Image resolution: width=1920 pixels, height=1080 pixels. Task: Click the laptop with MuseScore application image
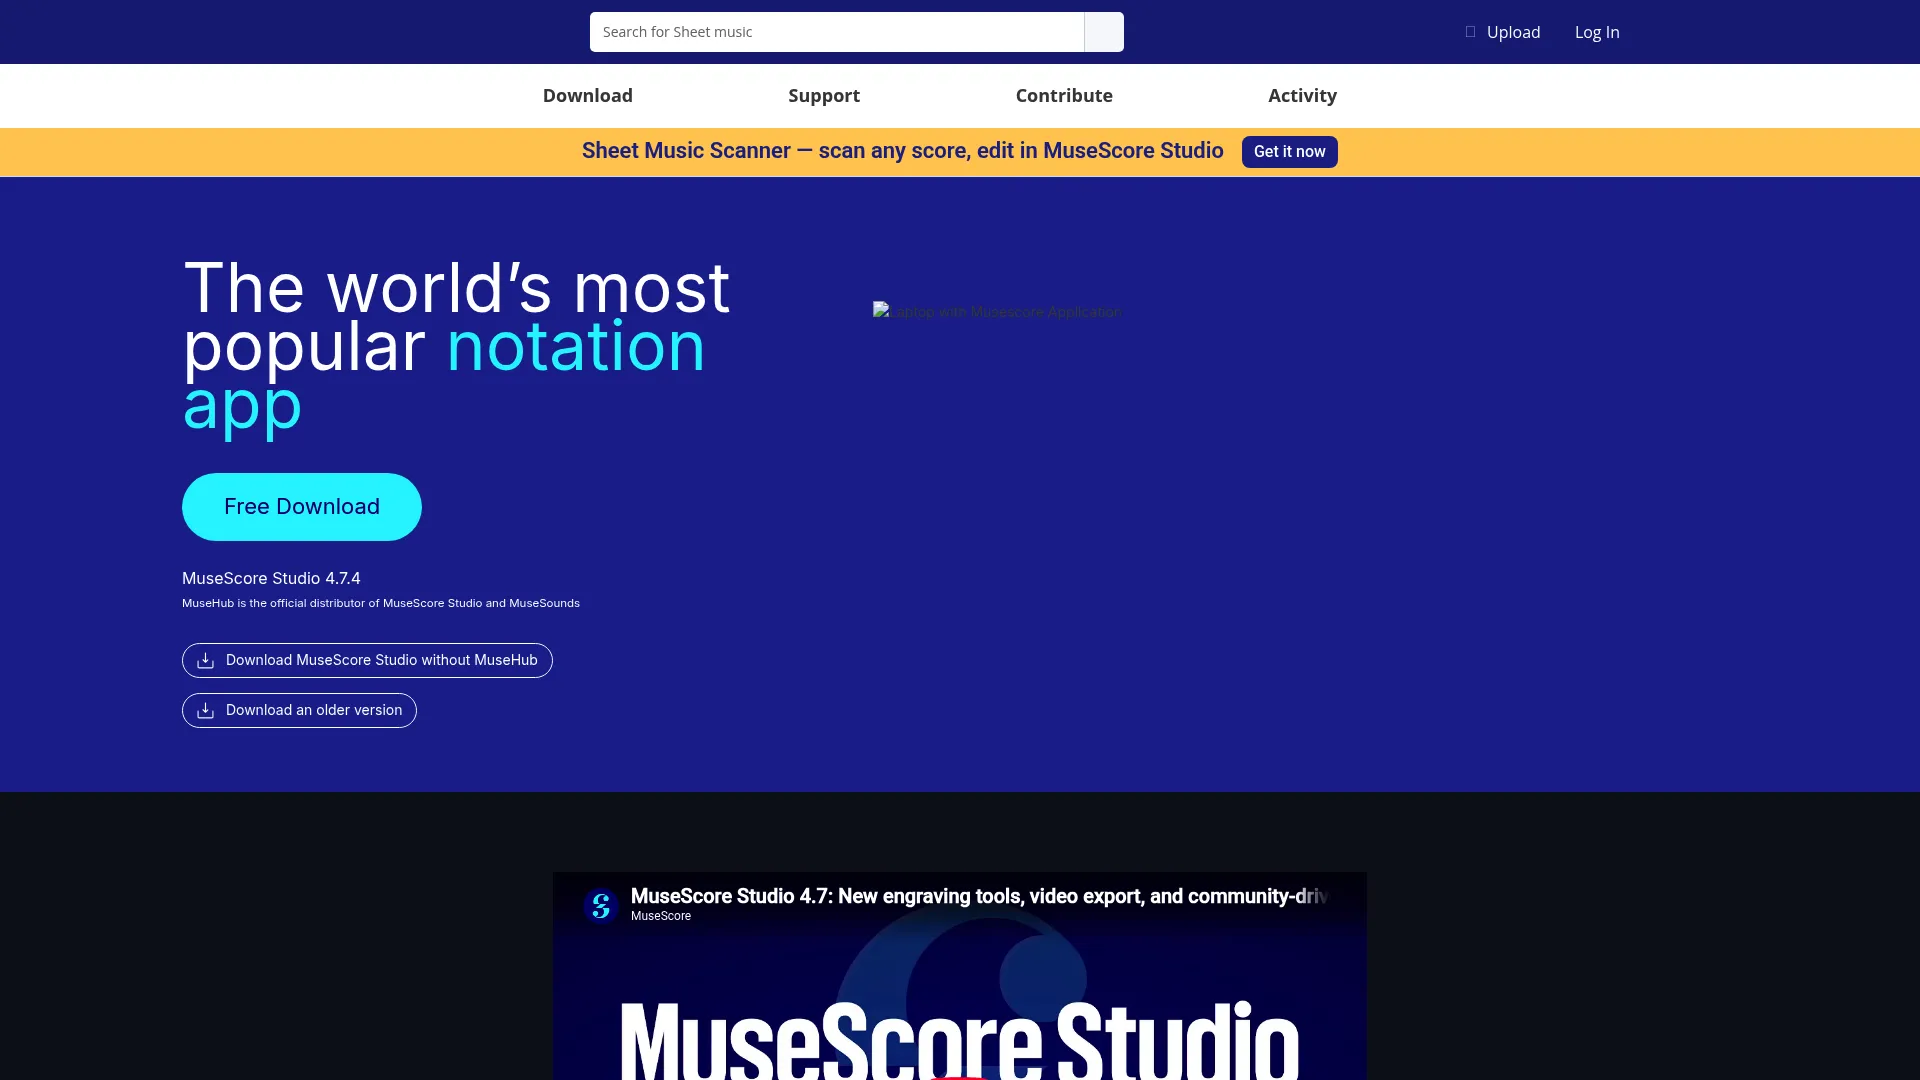[998, 312]
